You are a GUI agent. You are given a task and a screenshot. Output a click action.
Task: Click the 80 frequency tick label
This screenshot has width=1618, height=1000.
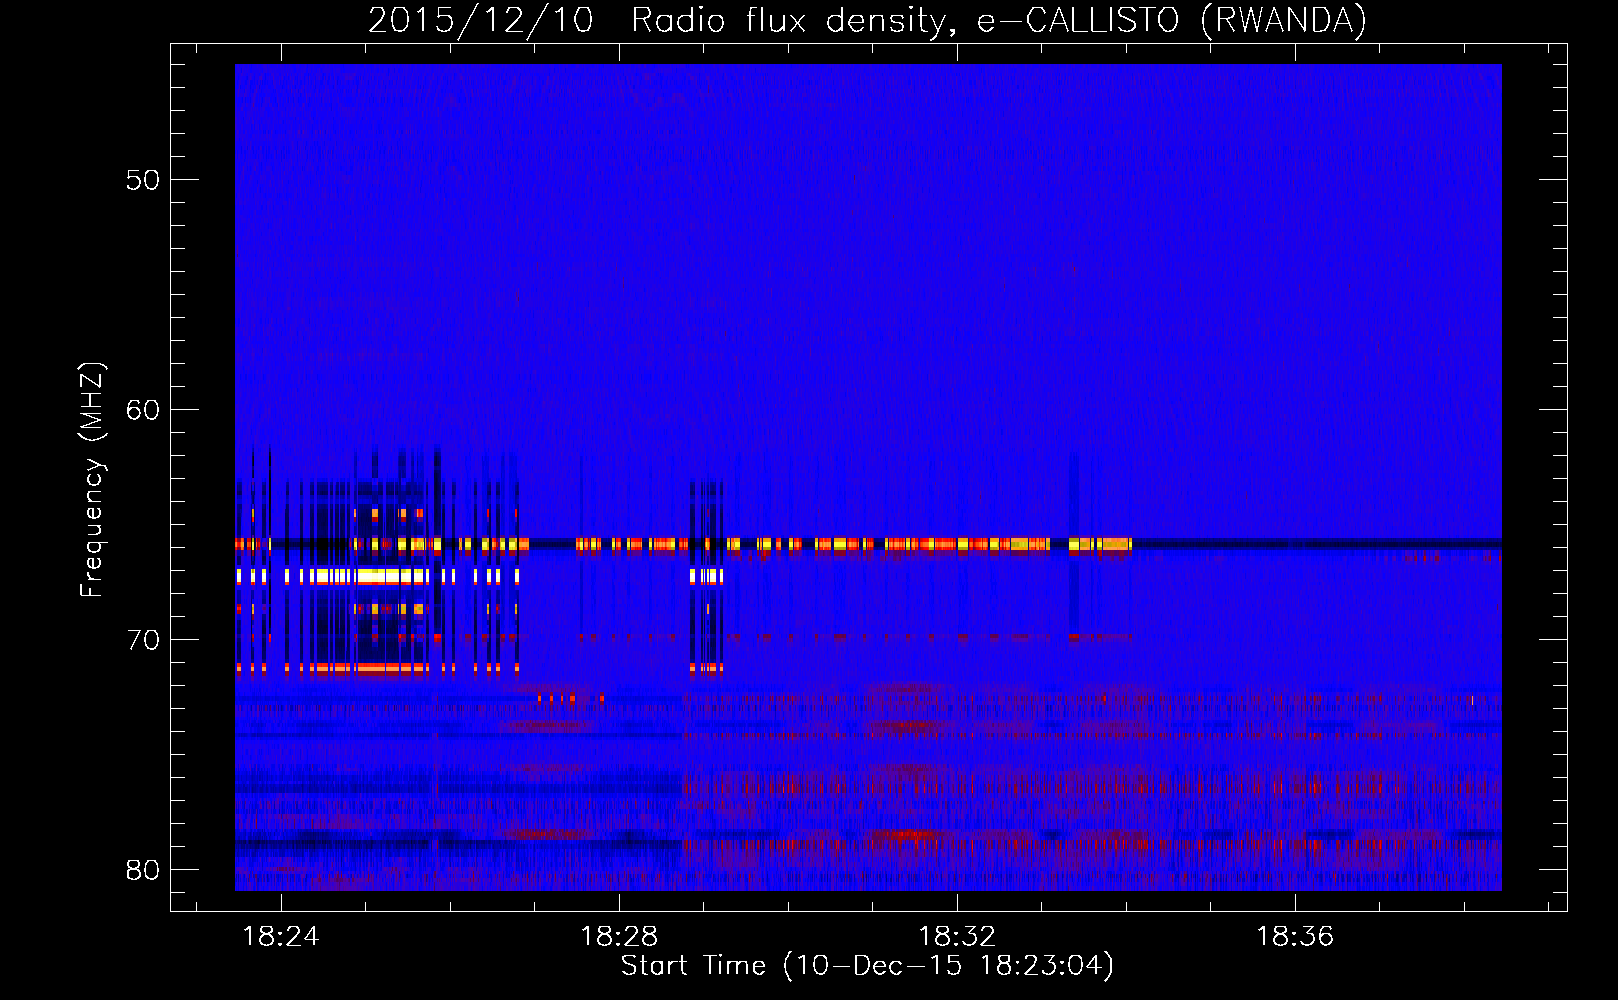click(143, 870)
